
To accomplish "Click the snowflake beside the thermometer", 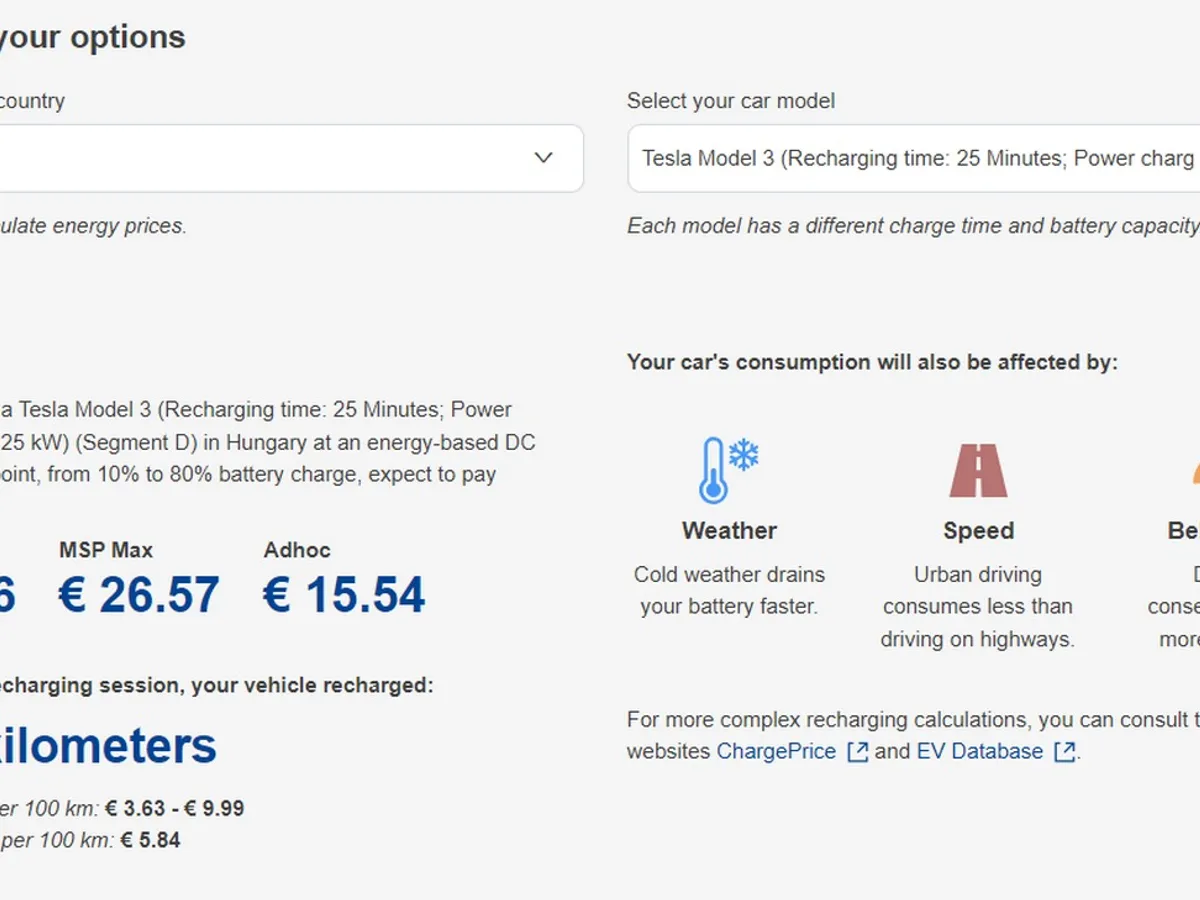I will [743, 456].
